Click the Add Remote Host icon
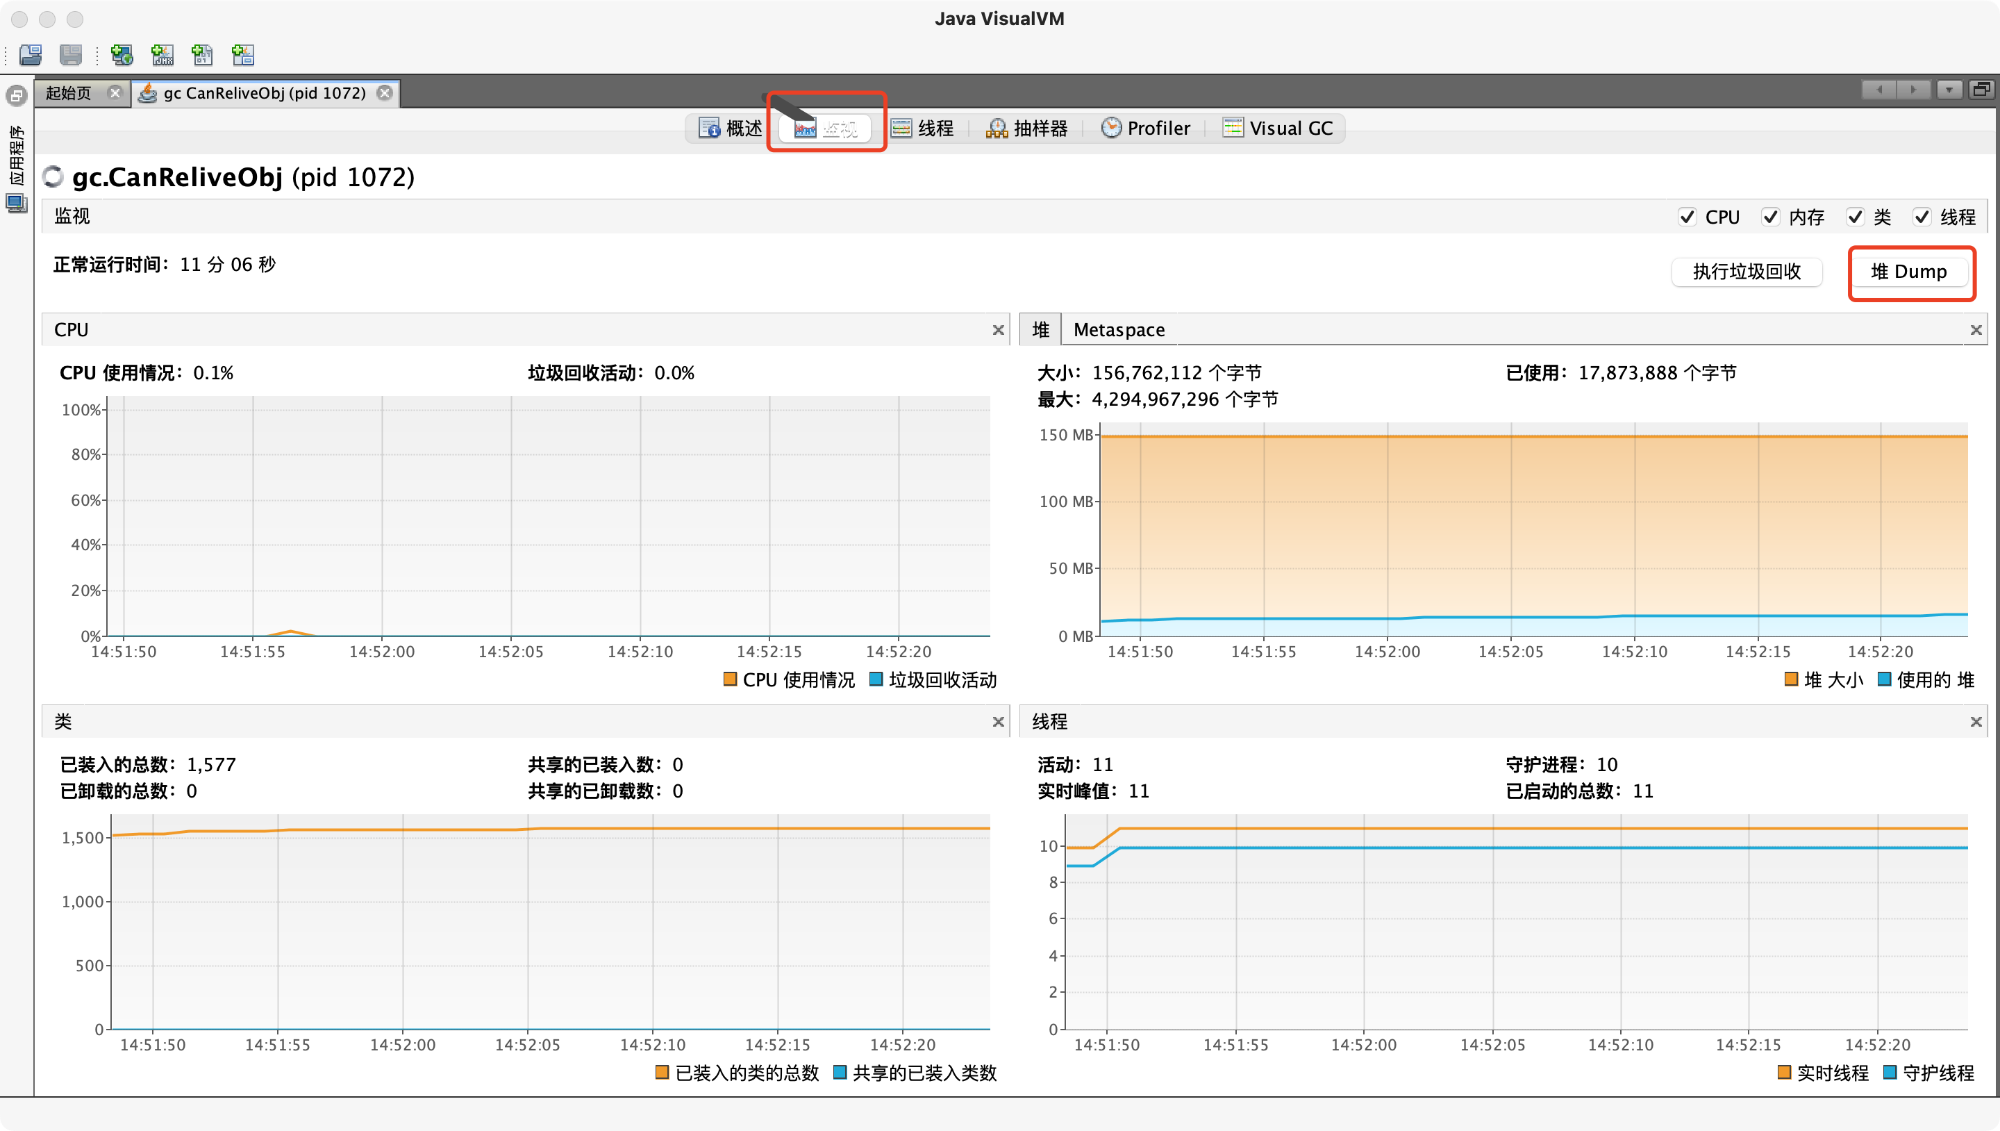Viewport: 2000px width, 1131px height. pyautogui.click(x=122, y=55)
